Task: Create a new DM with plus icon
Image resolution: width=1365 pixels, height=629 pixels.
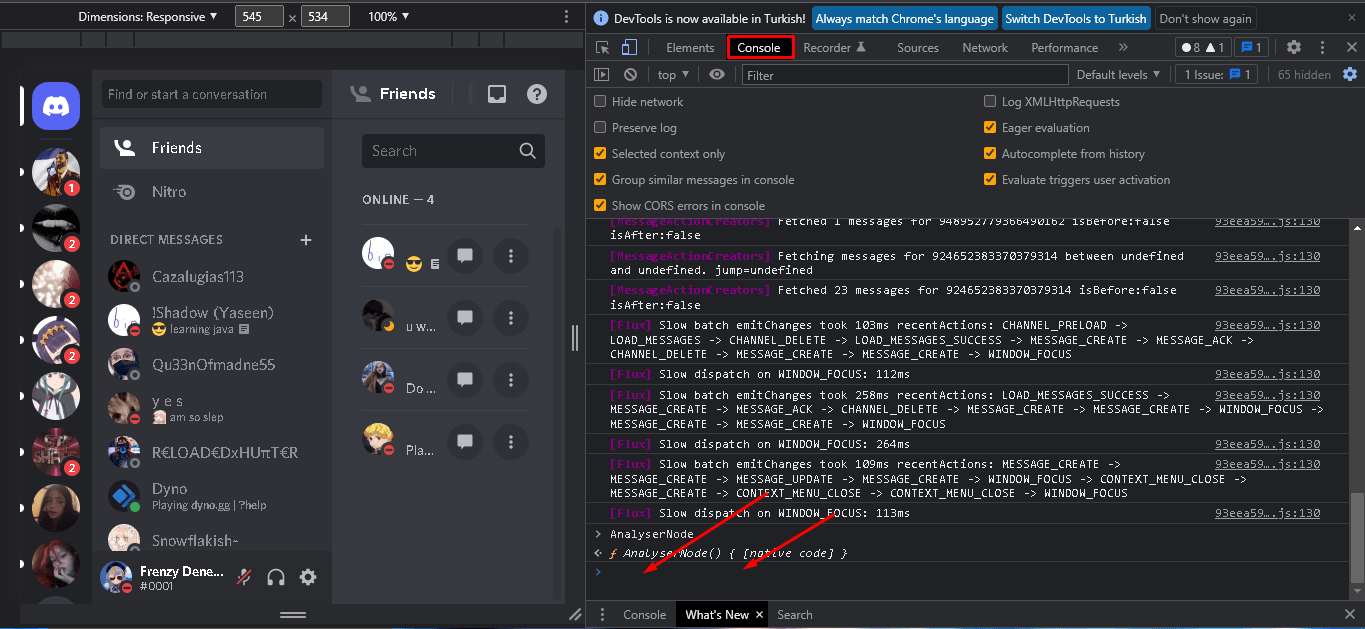Action: tap(306, 240)
